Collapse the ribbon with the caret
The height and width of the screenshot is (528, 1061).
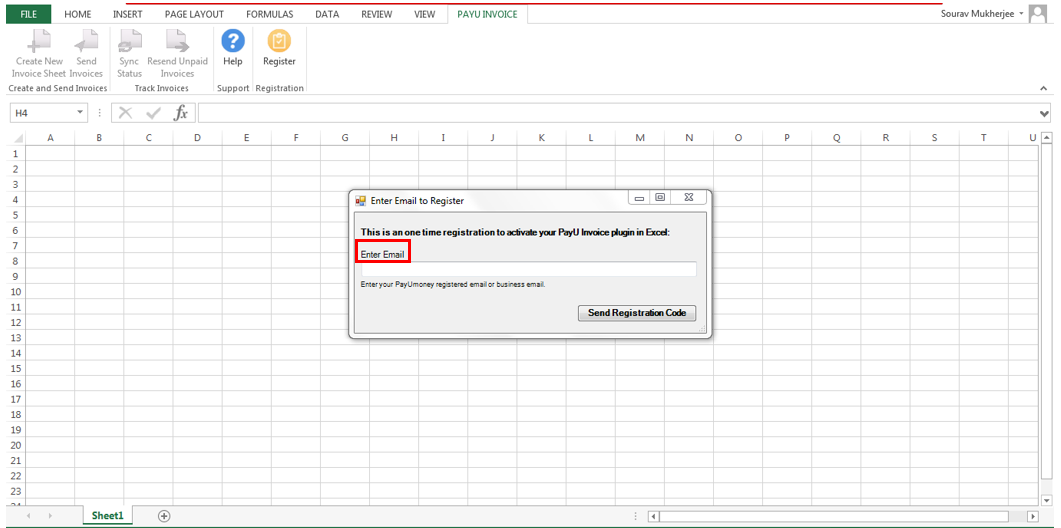[x=1044, y=89]
